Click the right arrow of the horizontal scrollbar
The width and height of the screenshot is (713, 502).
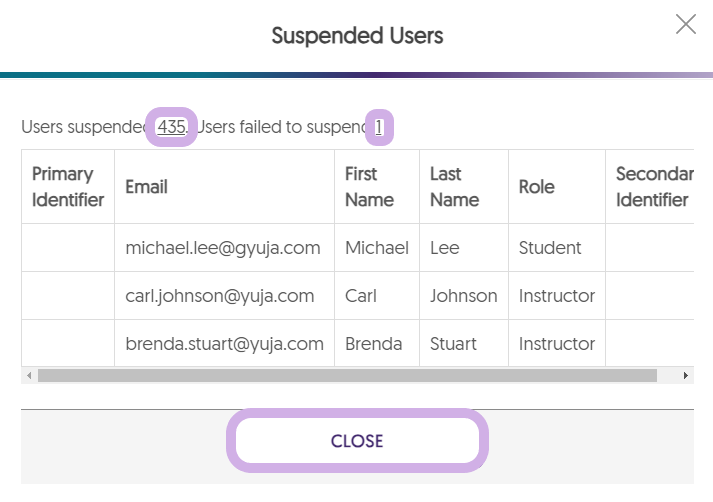[686, 376]
